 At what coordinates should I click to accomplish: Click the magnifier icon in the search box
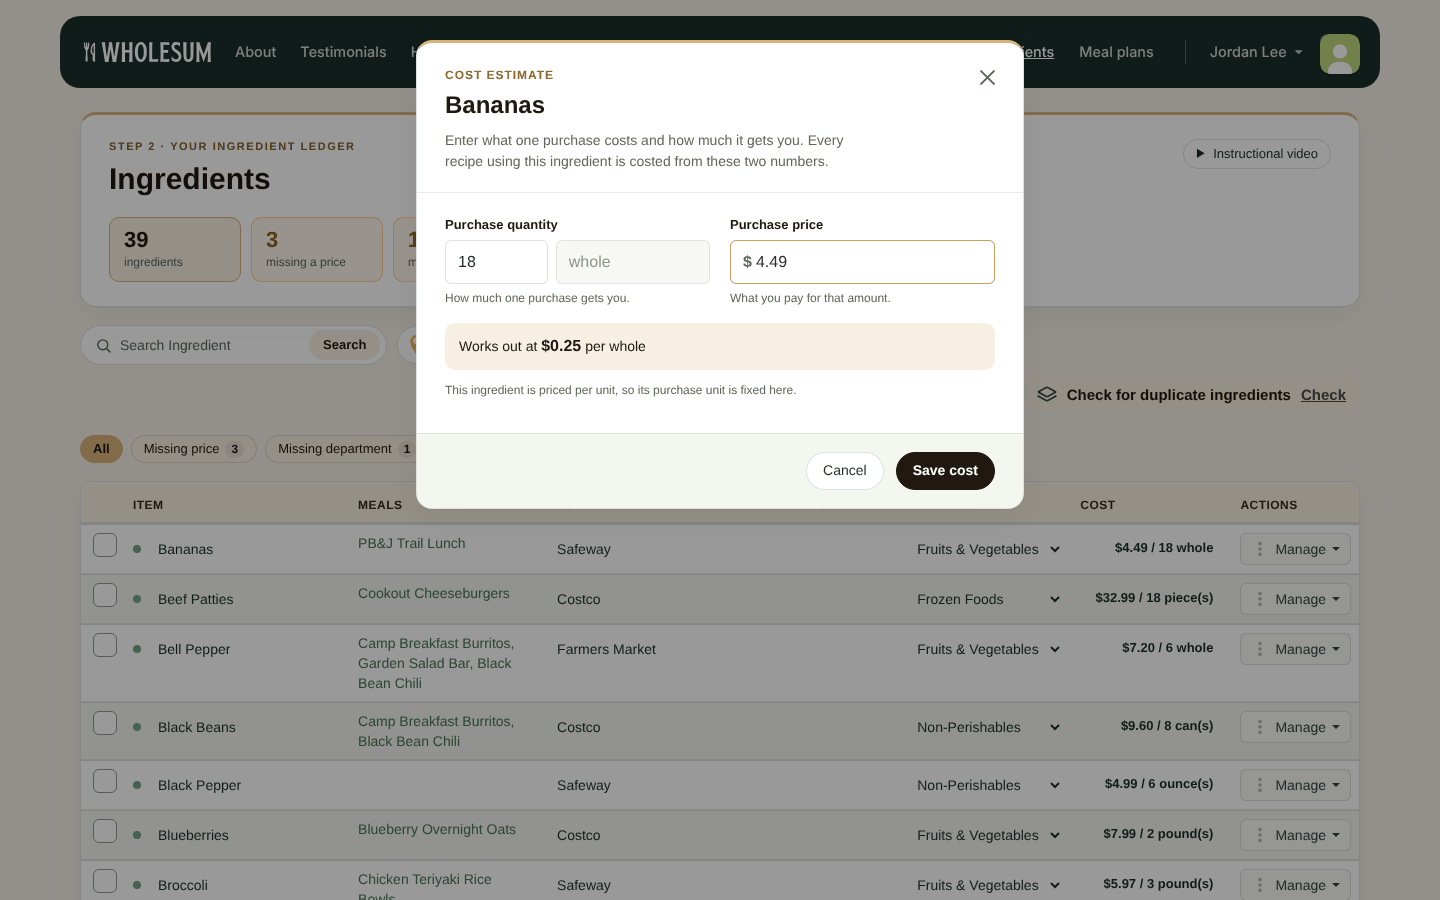[104, 346]
